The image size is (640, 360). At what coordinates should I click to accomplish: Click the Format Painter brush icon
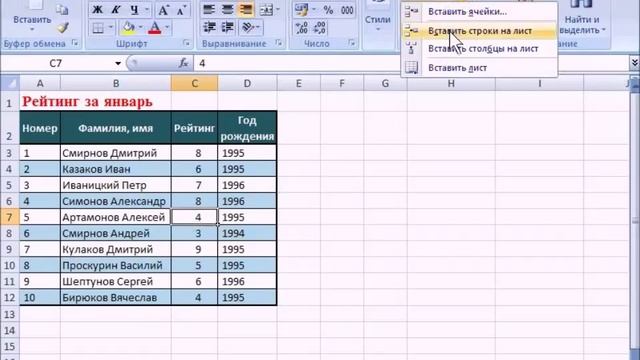(62, 27)
